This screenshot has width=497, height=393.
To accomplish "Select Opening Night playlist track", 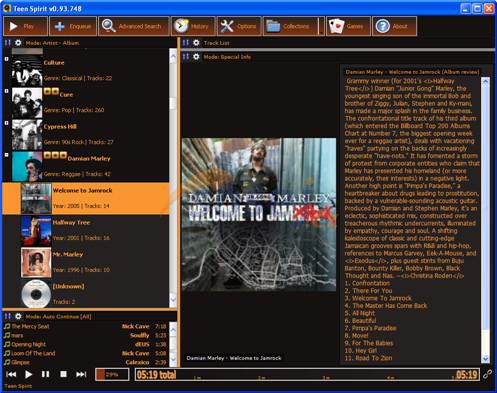I will pyautogui.click(x=85, y=344).
